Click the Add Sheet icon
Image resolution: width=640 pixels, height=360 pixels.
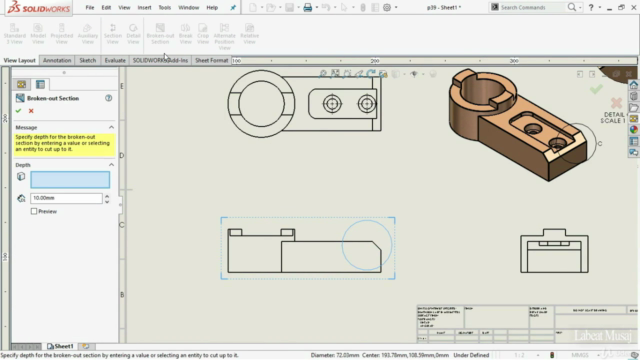pyautogui.click(x=86, y=346)
